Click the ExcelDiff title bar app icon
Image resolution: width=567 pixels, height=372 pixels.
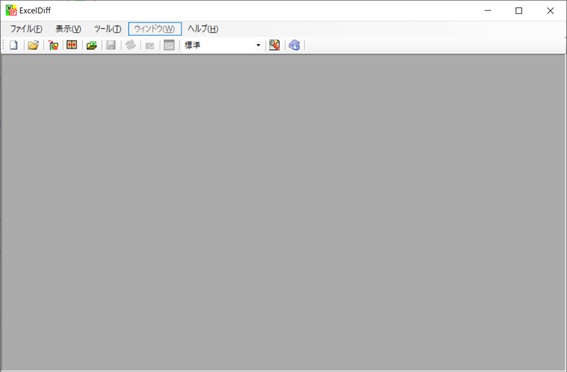point(11,10)
